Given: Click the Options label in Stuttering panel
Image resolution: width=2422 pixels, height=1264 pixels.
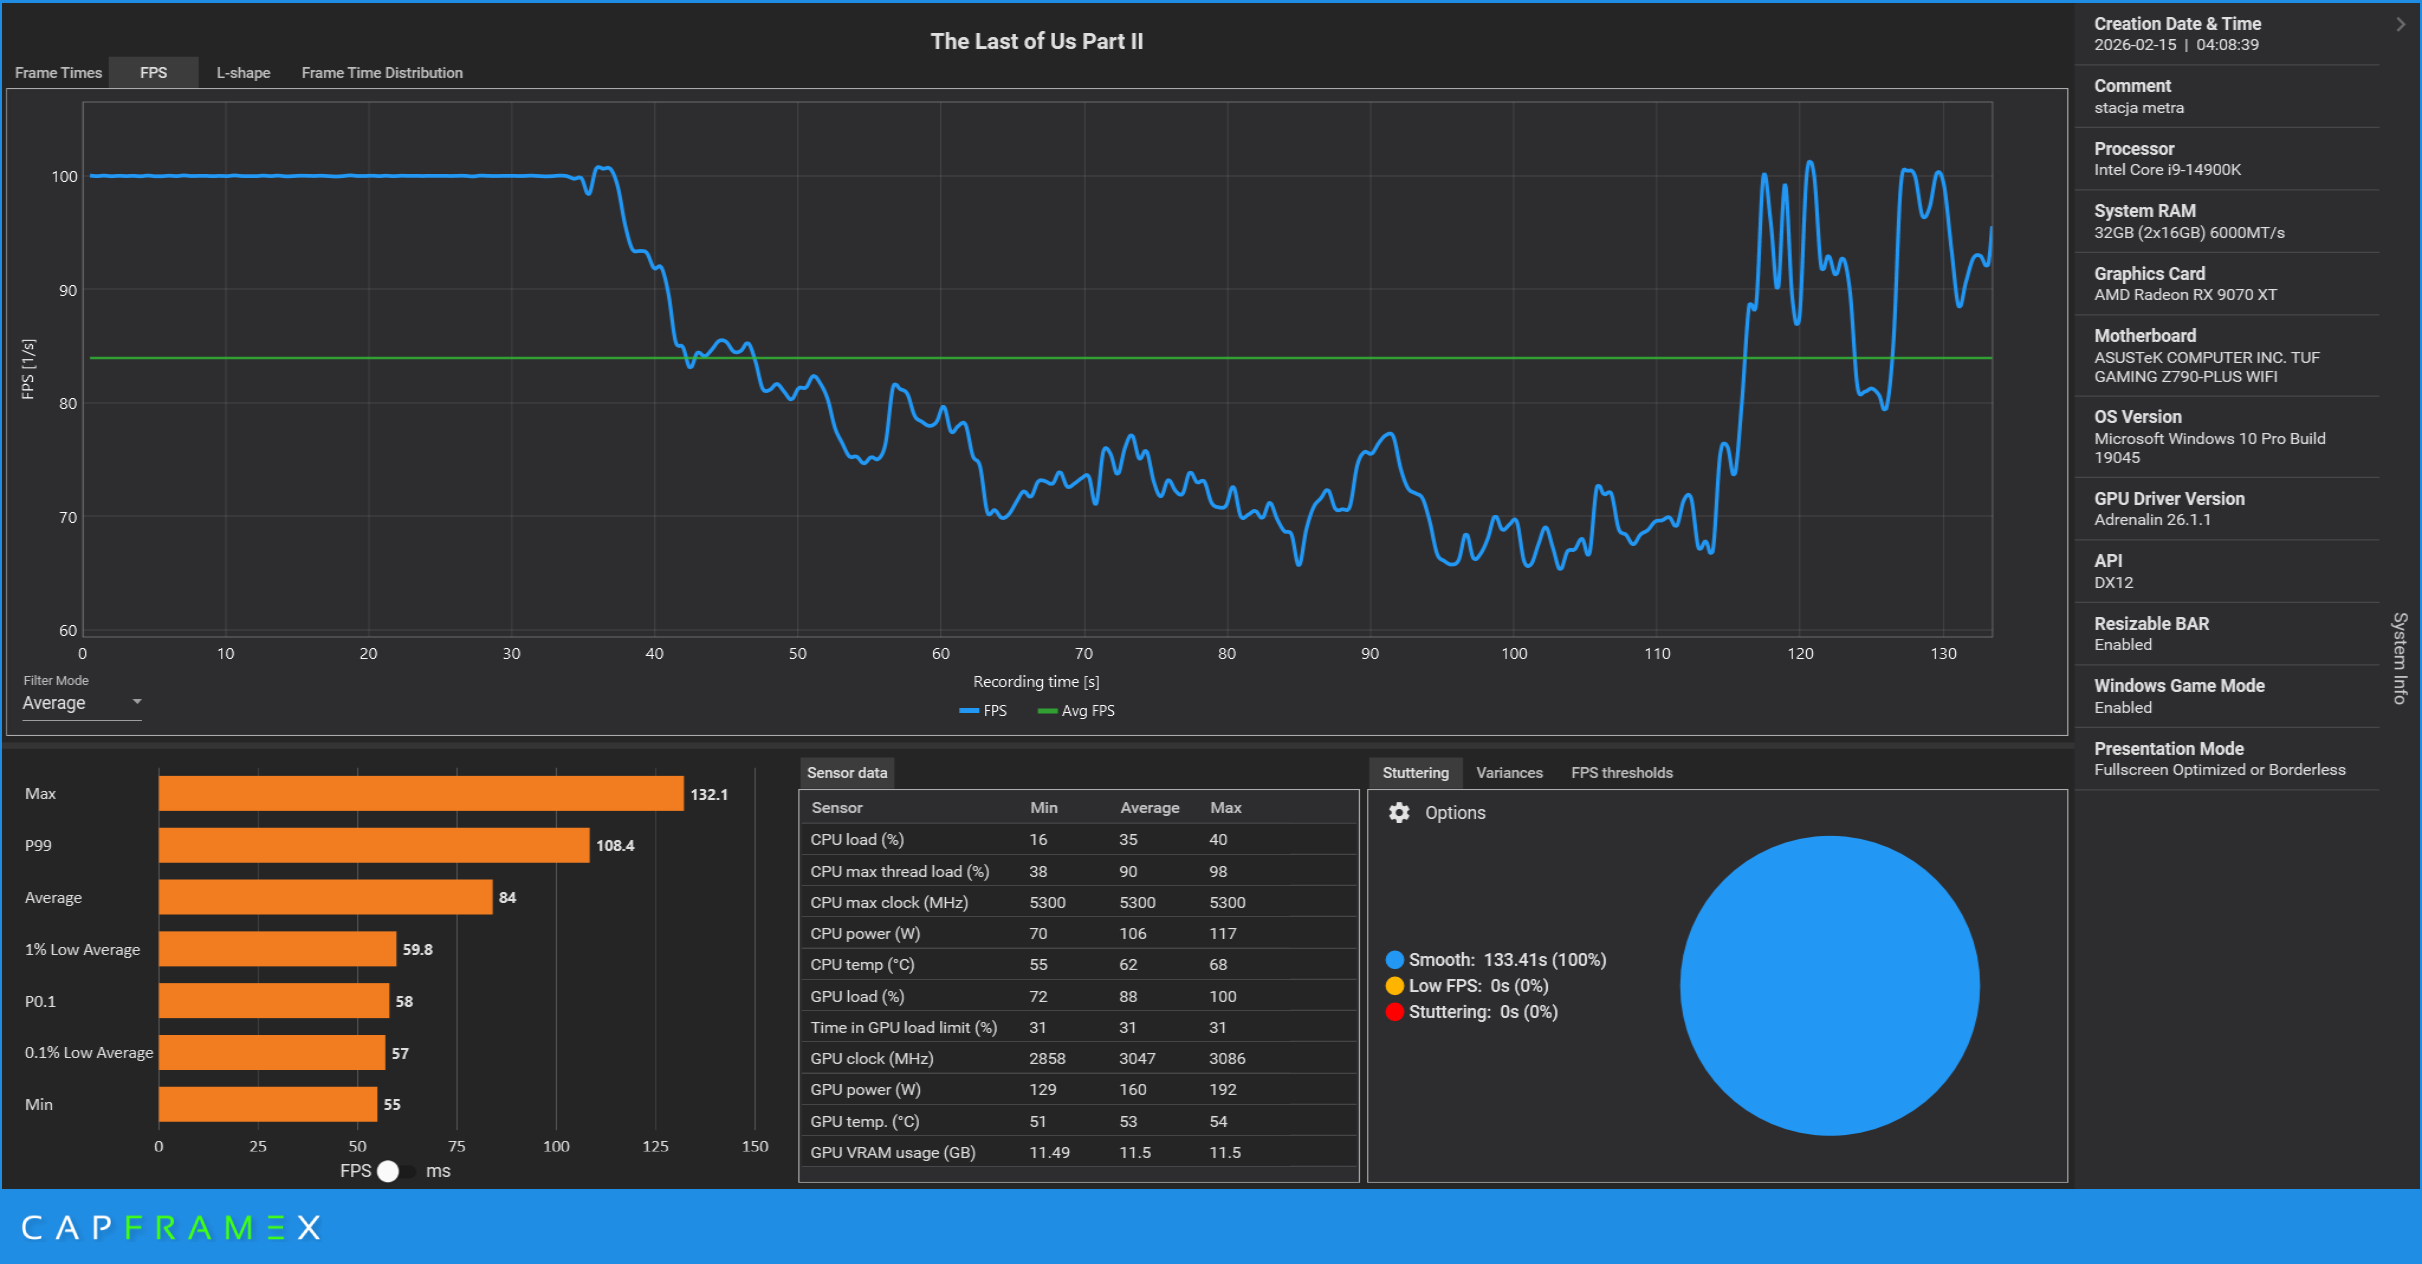Looking at the screenshot, I should tap(1454, 813).
